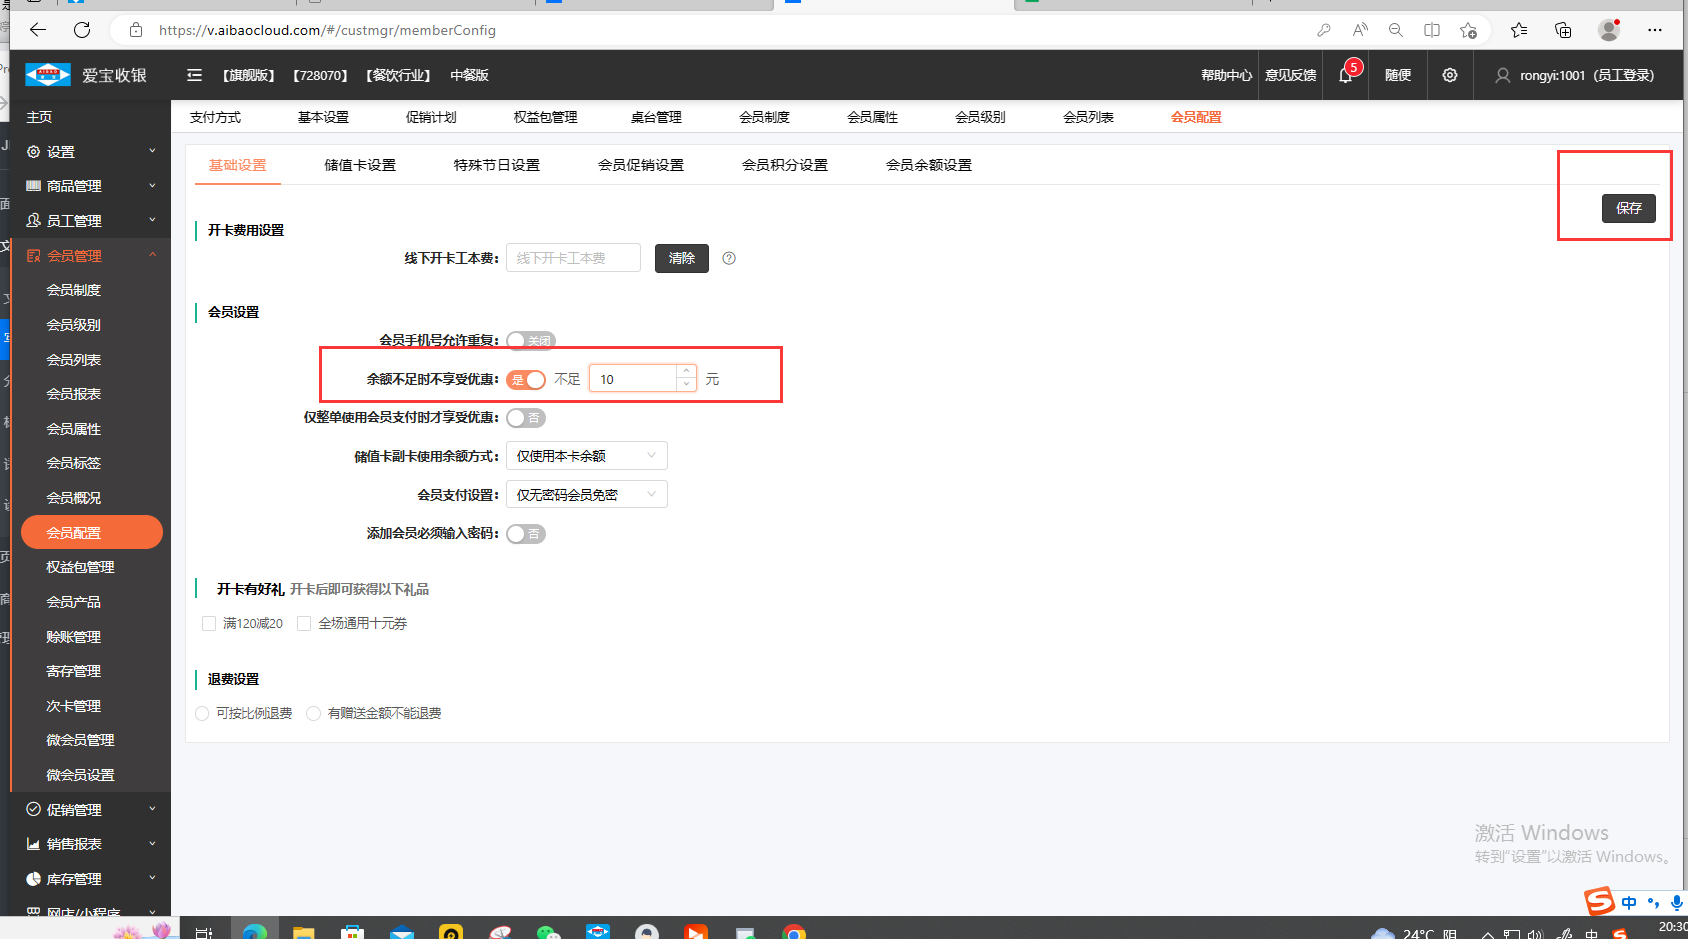Switch to the 储值卡设置 tab

(x=360, y=165)
